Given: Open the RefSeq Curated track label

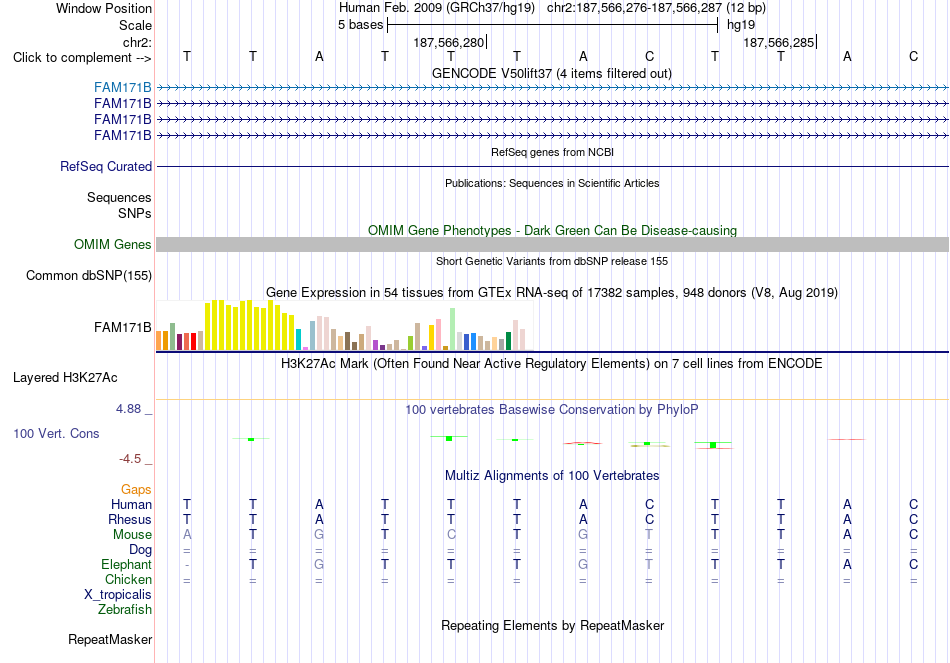Looking at the screenshot, I should pyautogui.click(x=105, y=166).
